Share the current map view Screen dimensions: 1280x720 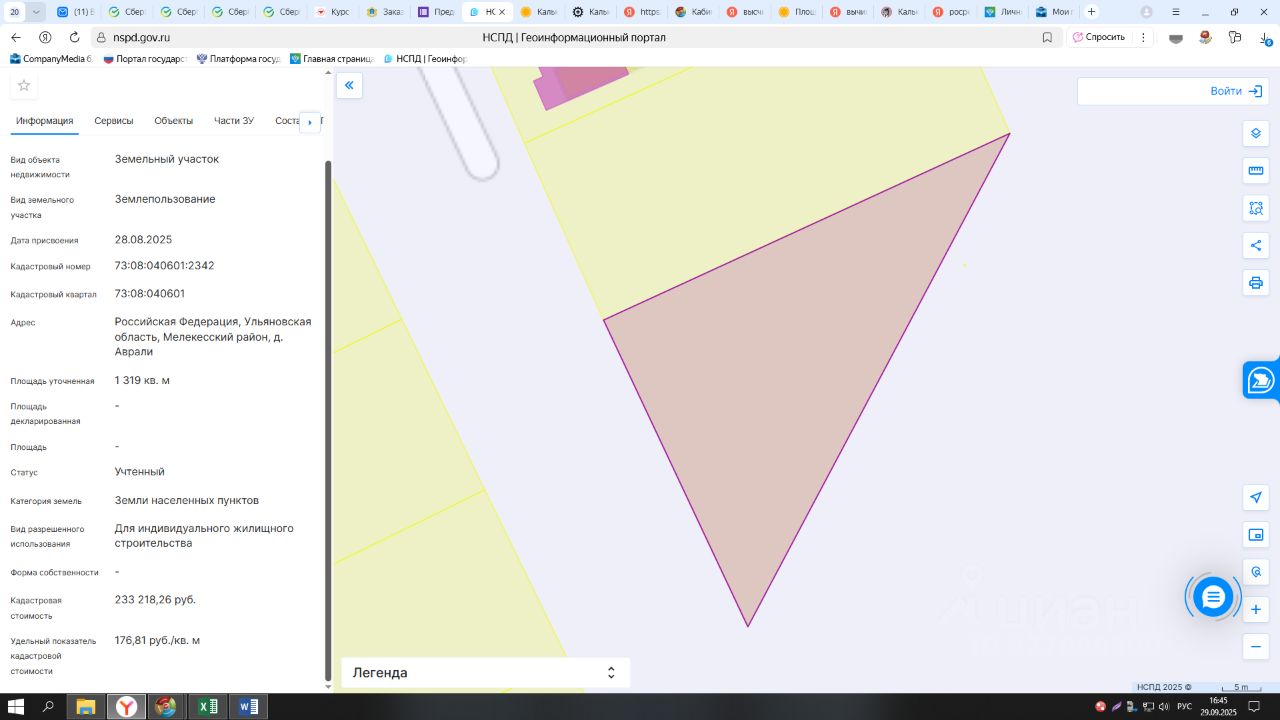click(1256, 245)
